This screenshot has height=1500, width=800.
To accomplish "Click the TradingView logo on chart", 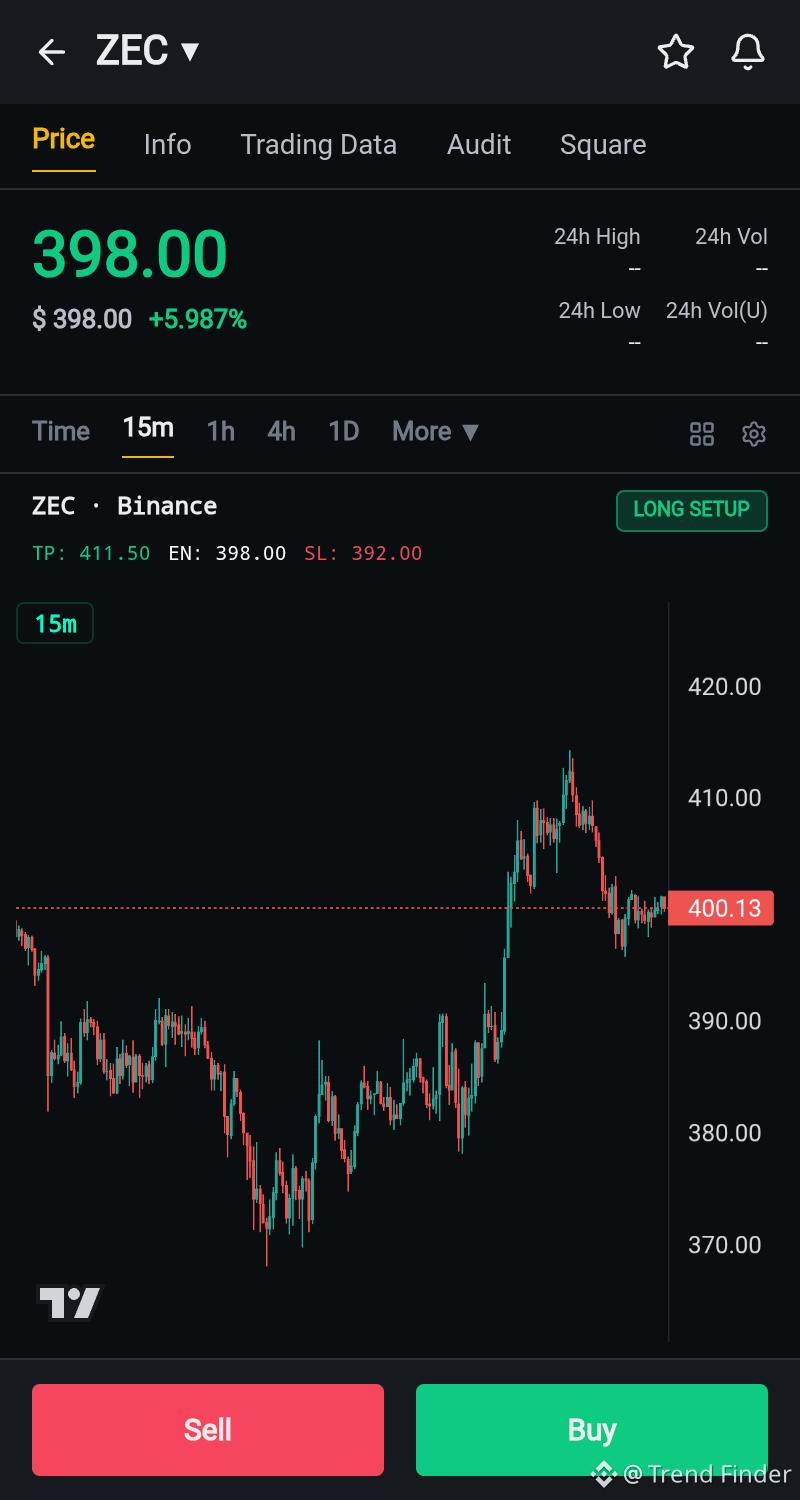I will (70, 1302).
